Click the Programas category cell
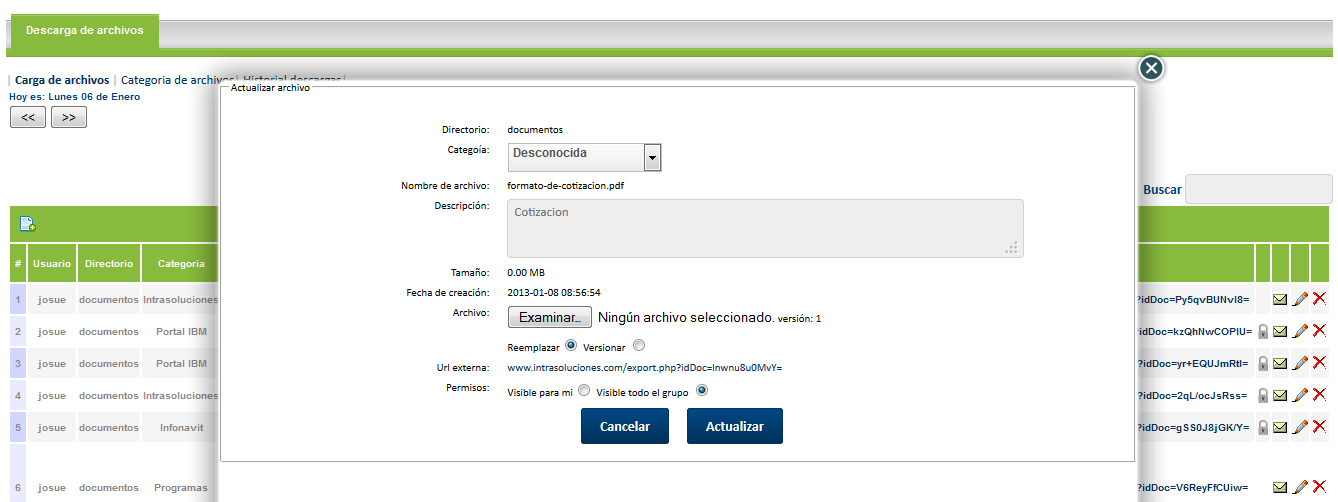1338x502 pixels. [180, 487]
